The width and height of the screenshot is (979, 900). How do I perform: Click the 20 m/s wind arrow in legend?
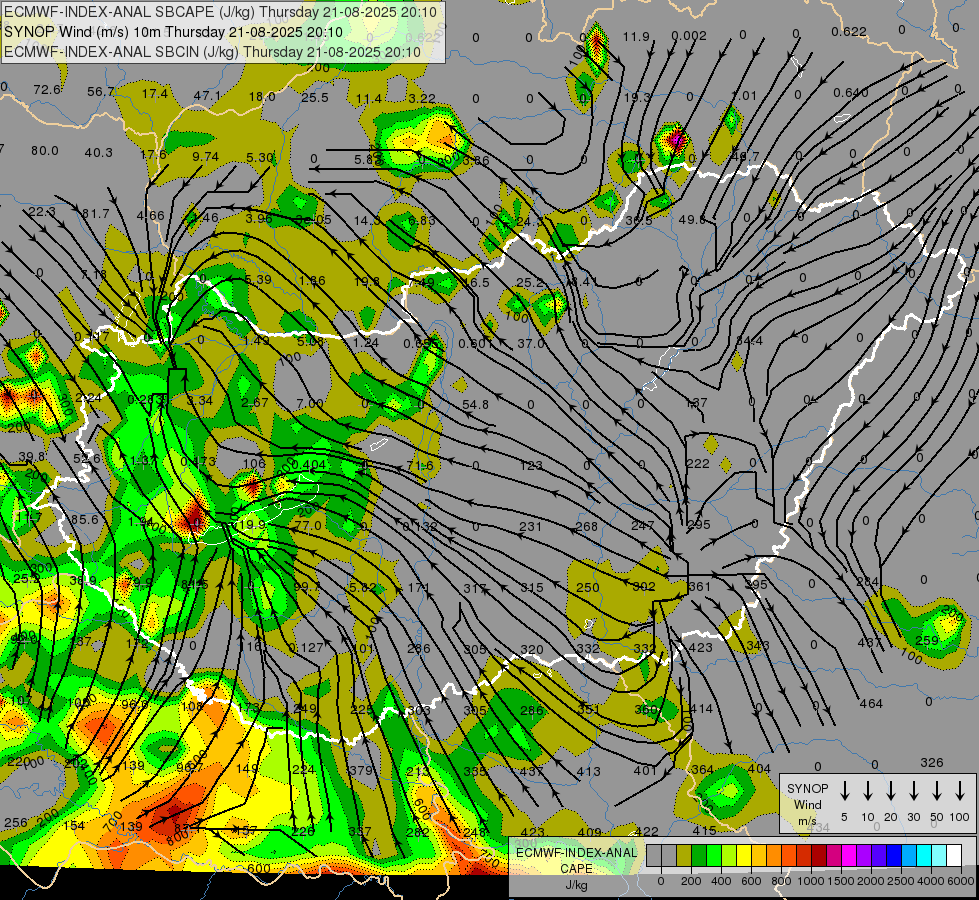point(890,791)
